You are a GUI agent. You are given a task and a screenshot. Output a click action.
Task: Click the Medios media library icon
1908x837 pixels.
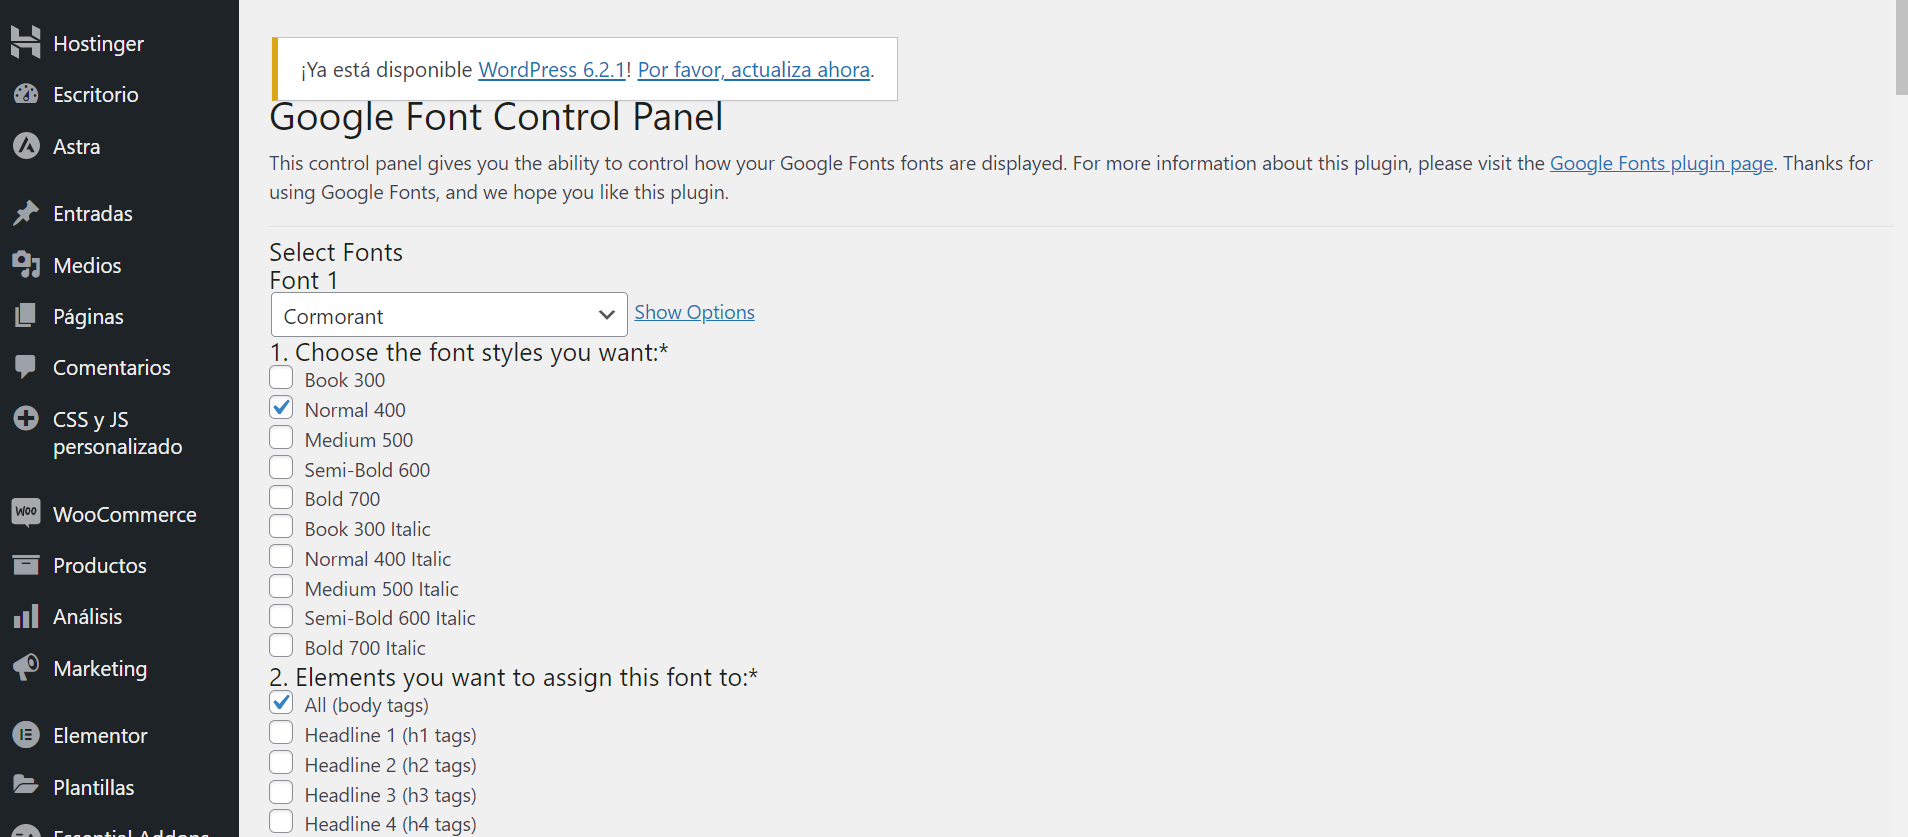tap(27, 265)
